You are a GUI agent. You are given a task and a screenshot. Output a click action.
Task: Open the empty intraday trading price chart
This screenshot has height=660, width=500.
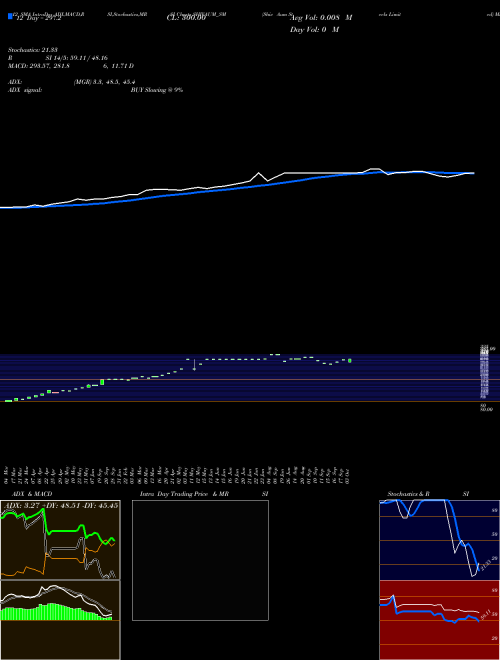200,560
